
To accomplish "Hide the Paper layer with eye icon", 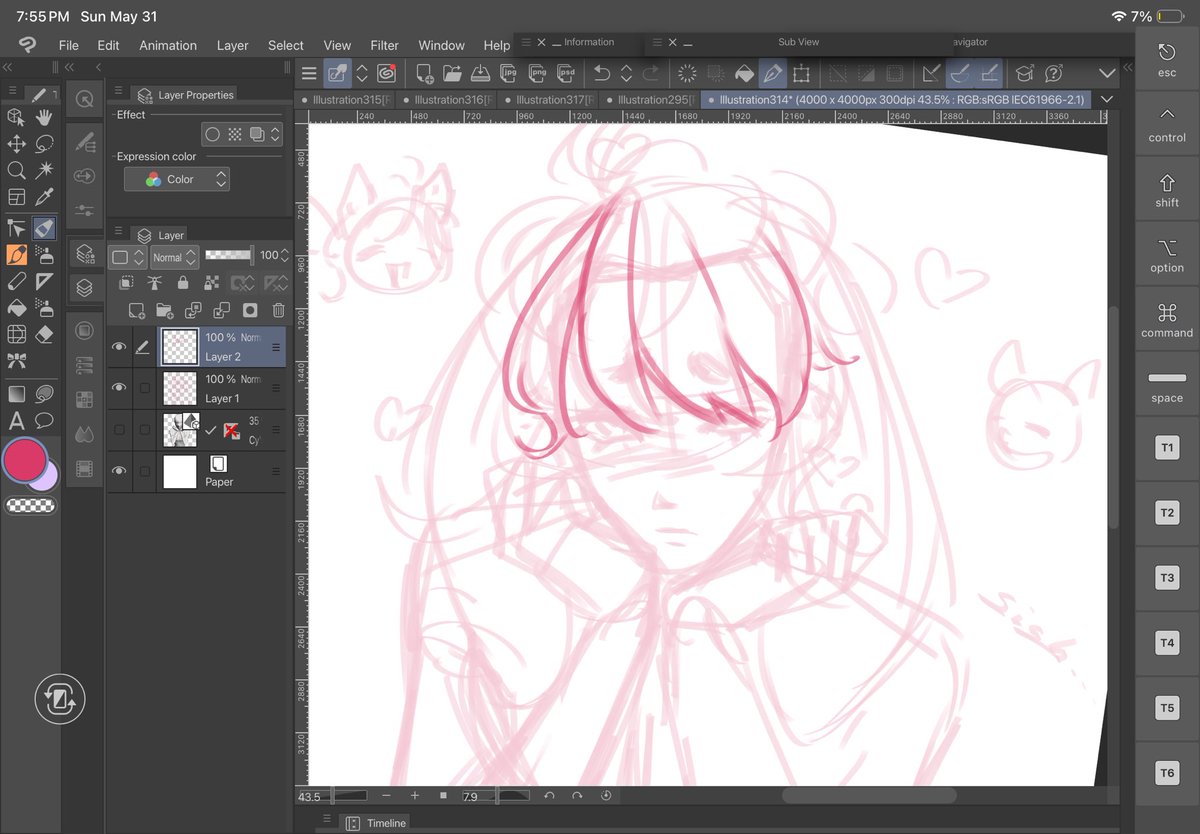I will (x=119, y=471).
